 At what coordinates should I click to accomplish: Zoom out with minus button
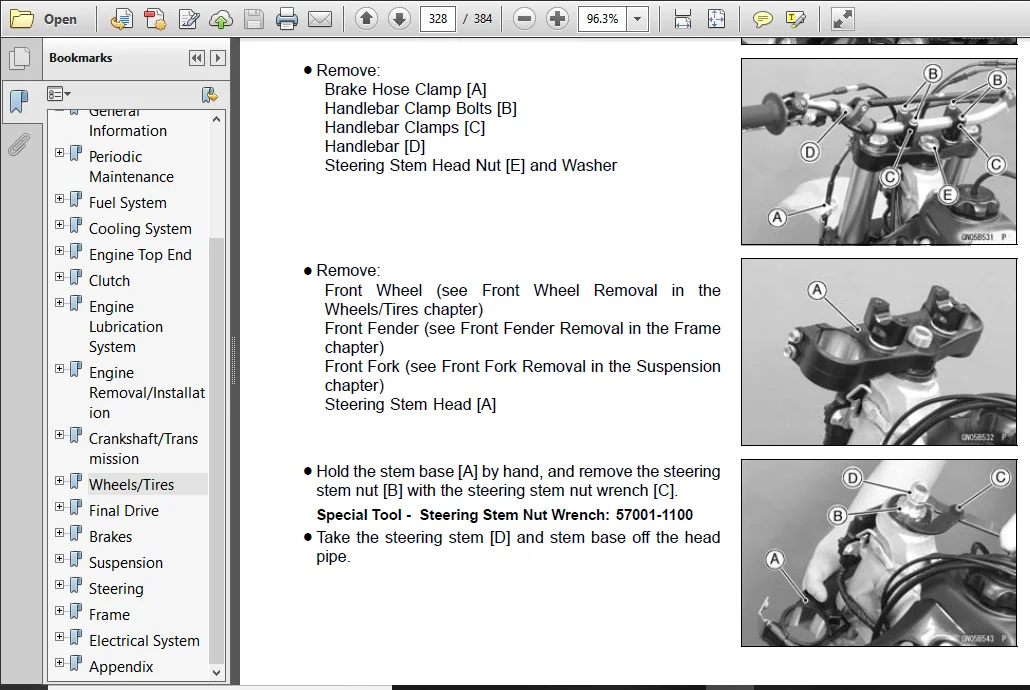[524, 18]
